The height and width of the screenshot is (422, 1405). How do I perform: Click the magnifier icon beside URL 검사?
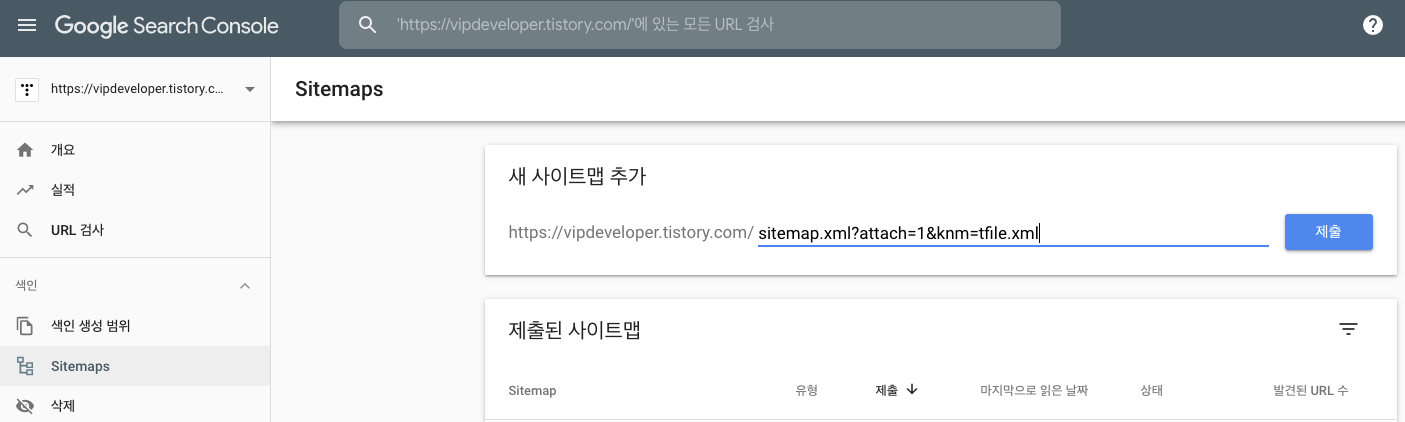click(x=26, y=230)
